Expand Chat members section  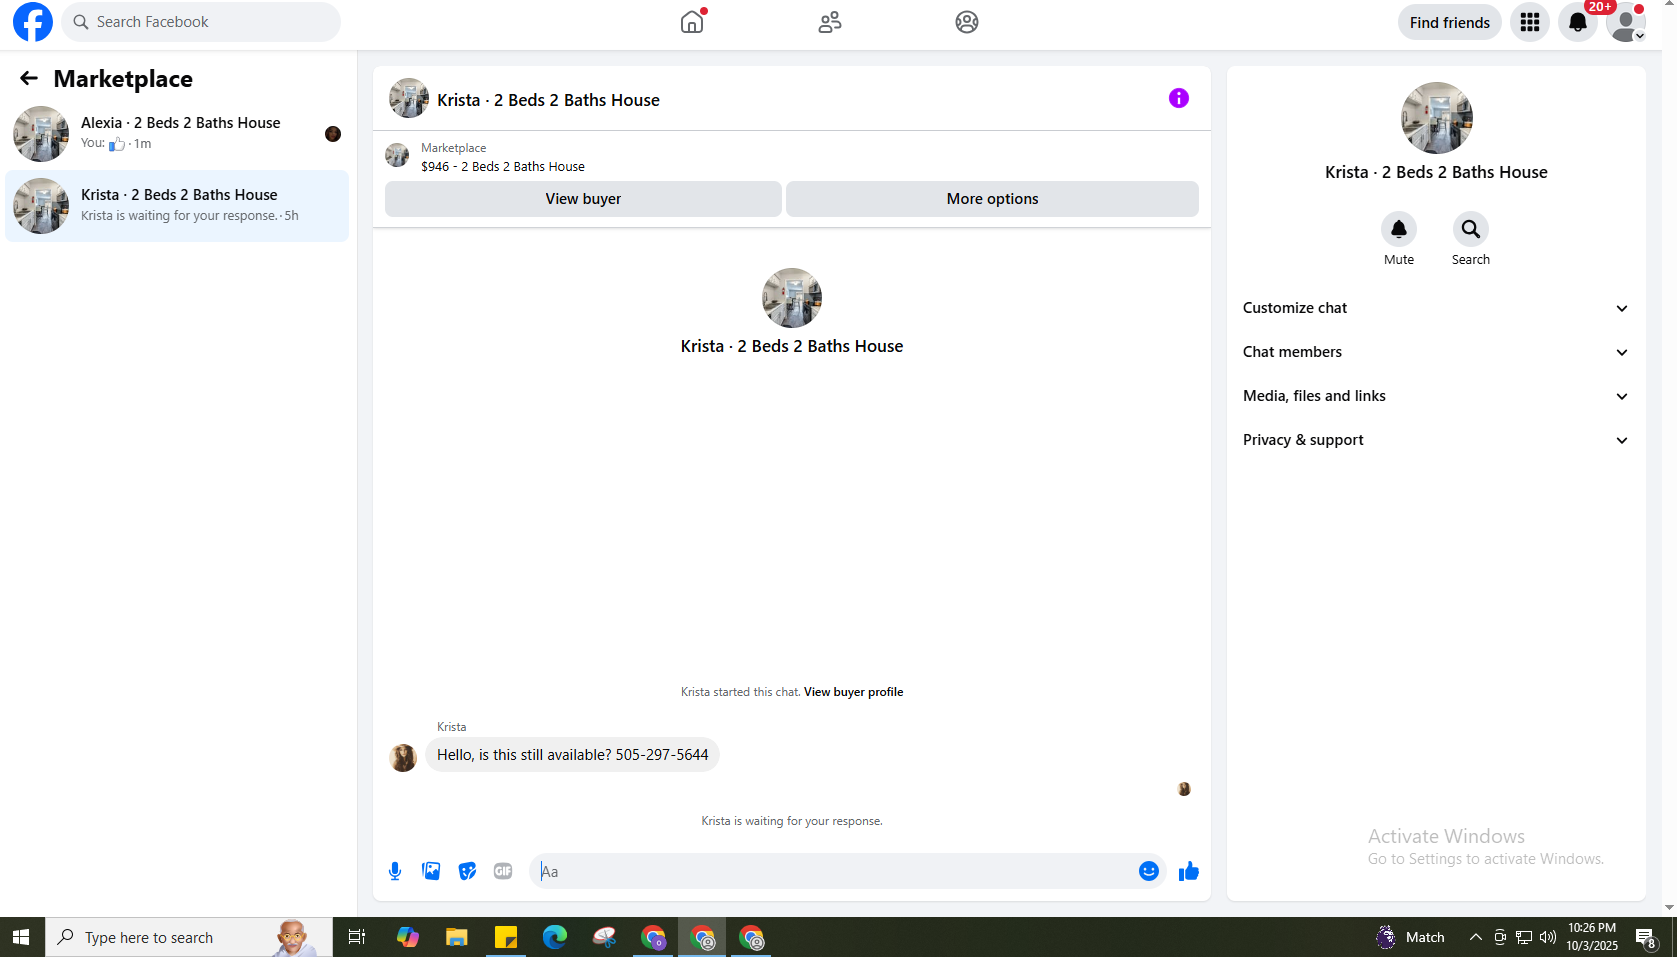pos(1436,352)
